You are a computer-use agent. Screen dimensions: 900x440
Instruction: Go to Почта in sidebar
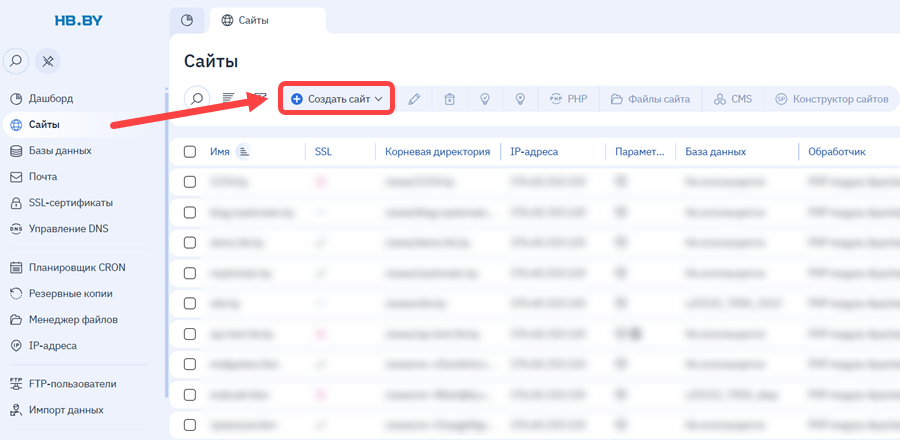tap(43, 177)
